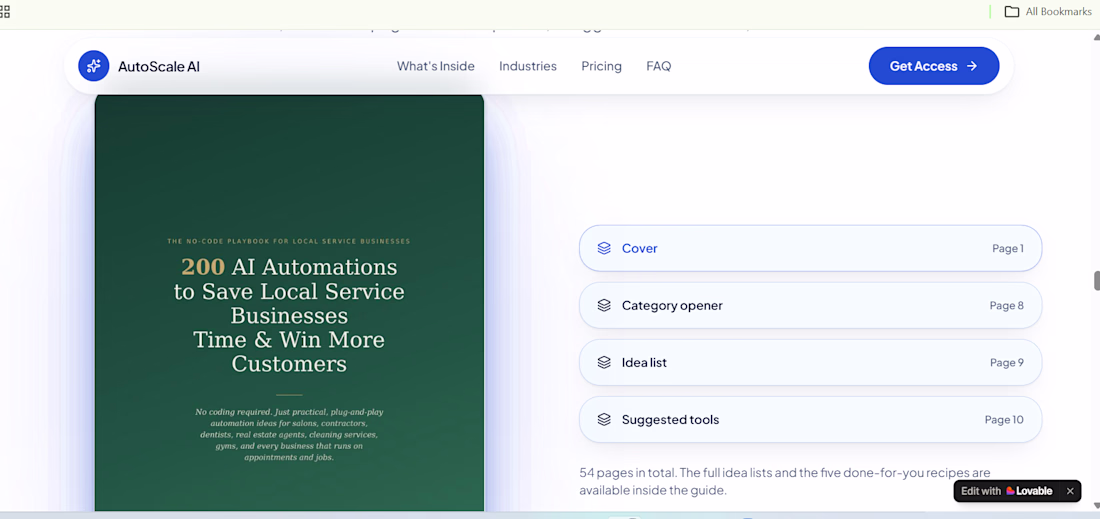1100x519 pixels.
Task: Jump to the FAQ nav link
Action: (x=659, y=66)
